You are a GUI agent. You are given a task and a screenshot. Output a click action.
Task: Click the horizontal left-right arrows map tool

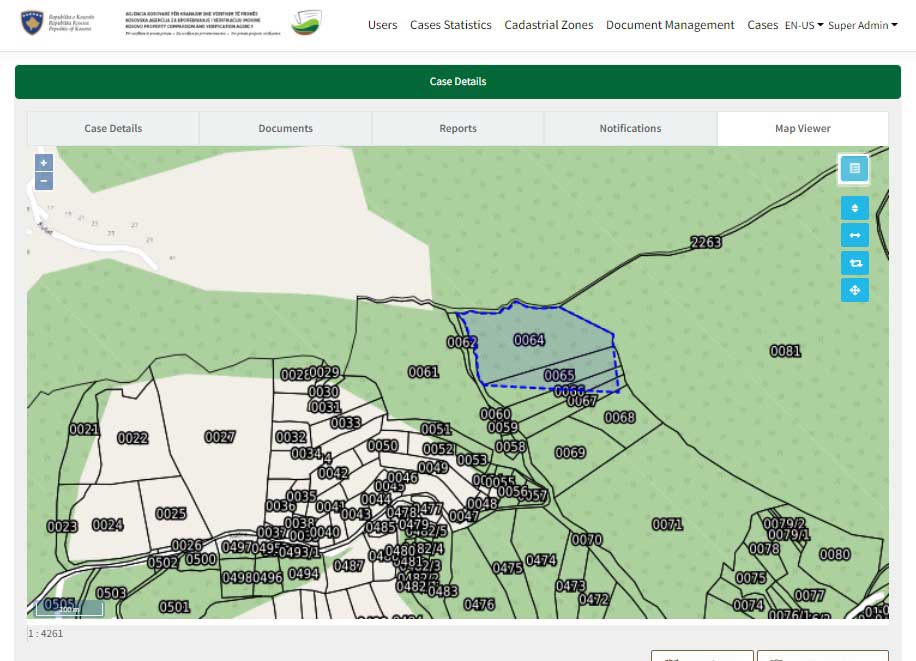click(855, 236)
